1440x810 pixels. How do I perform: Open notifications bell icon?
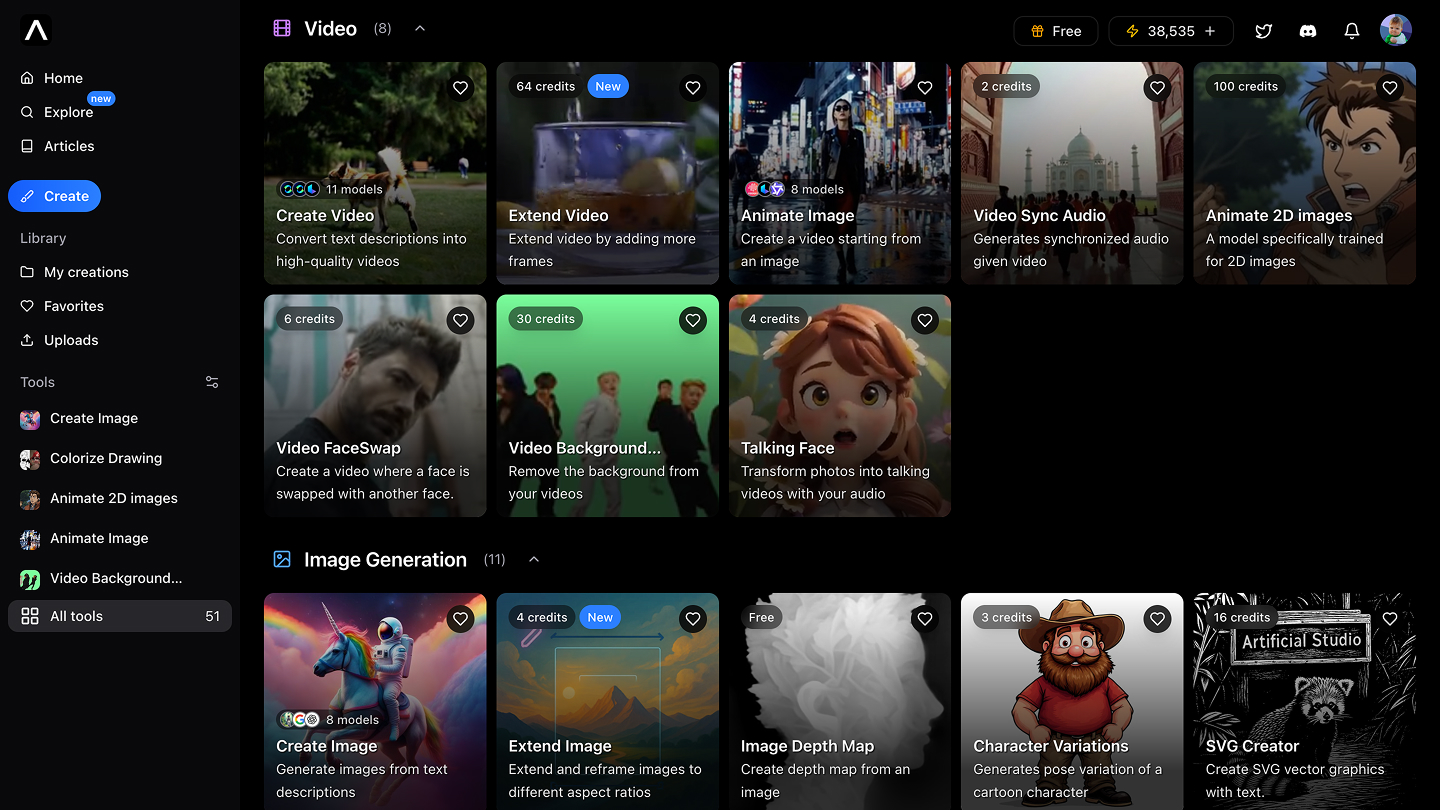(x=1352, y=31)
